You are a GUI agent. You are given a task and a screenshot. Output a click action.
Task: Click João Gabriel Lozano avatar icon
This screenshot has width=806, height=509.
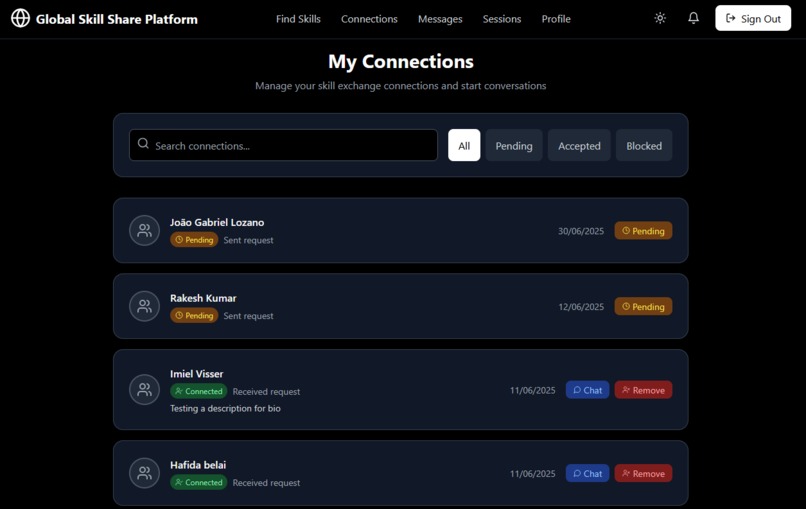point(144,230)
